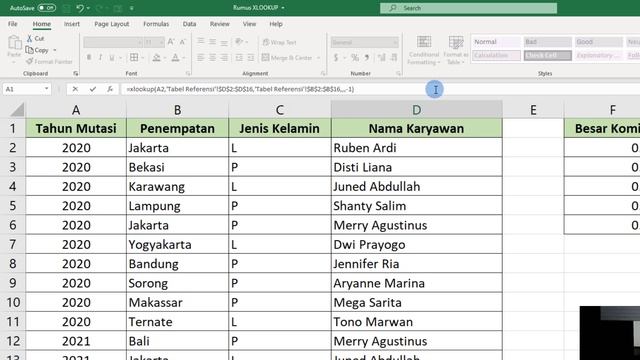
Task: Open the Conditional Formatting menu
Action: [424, 50]
